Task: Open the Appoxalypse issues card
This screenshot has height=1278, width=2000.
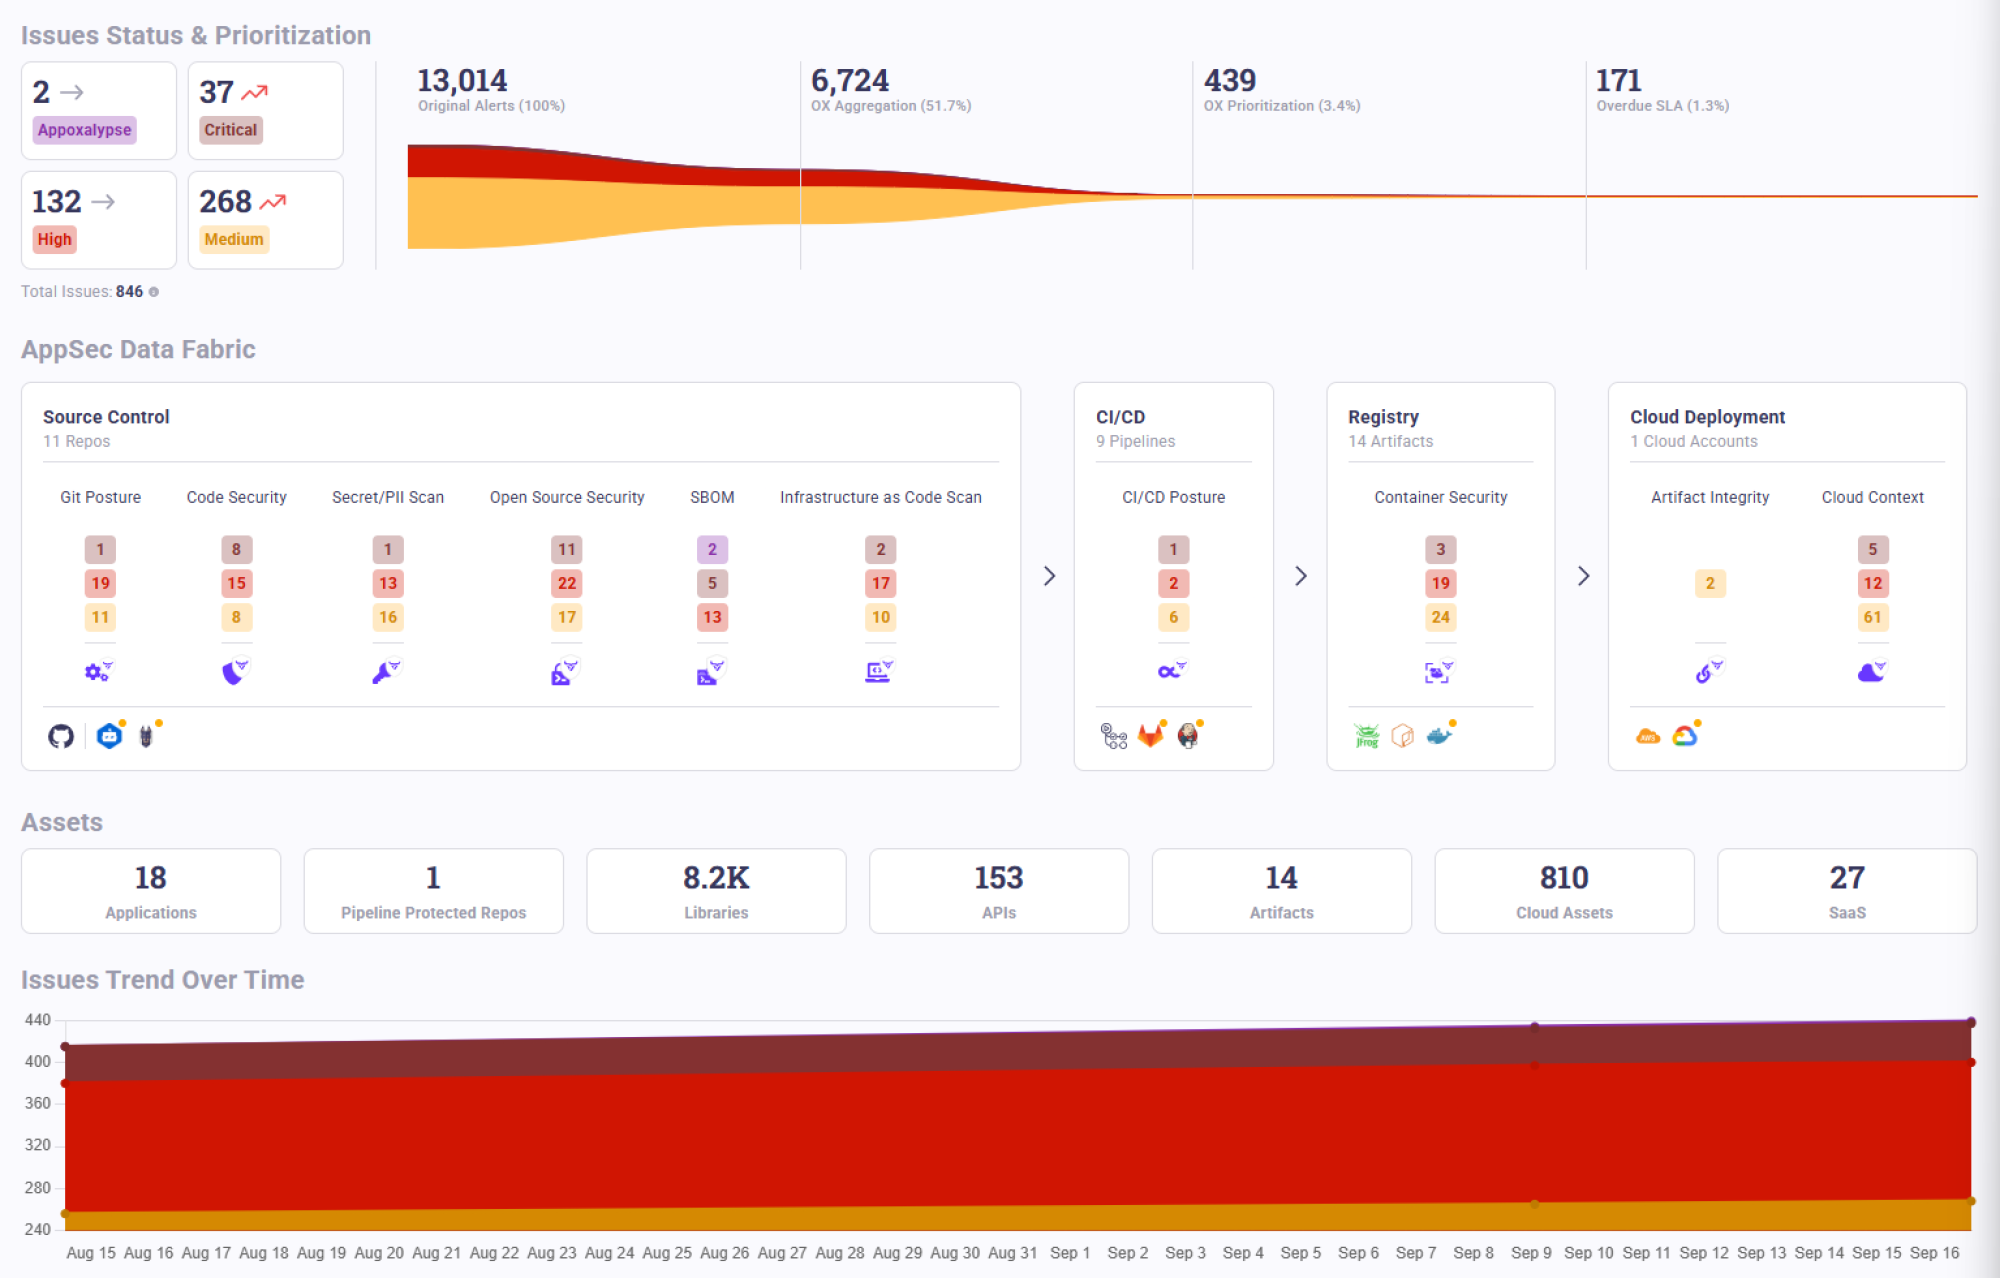Action: click(99, 111)
